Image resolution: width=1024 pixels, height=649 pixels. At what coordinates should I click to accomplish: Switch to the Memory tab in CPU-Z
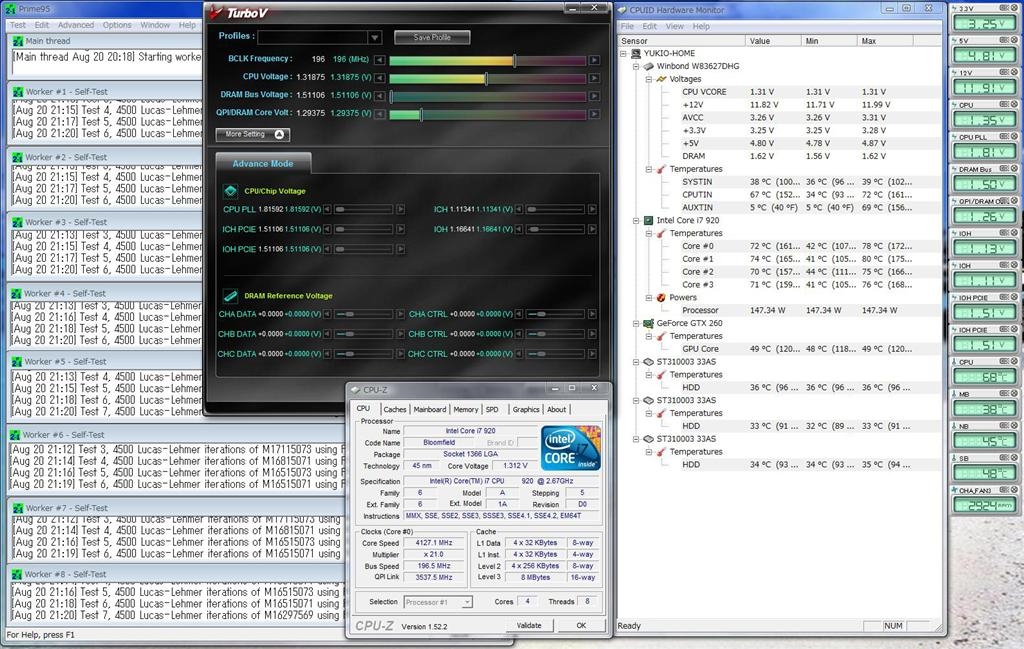(465, 409)
